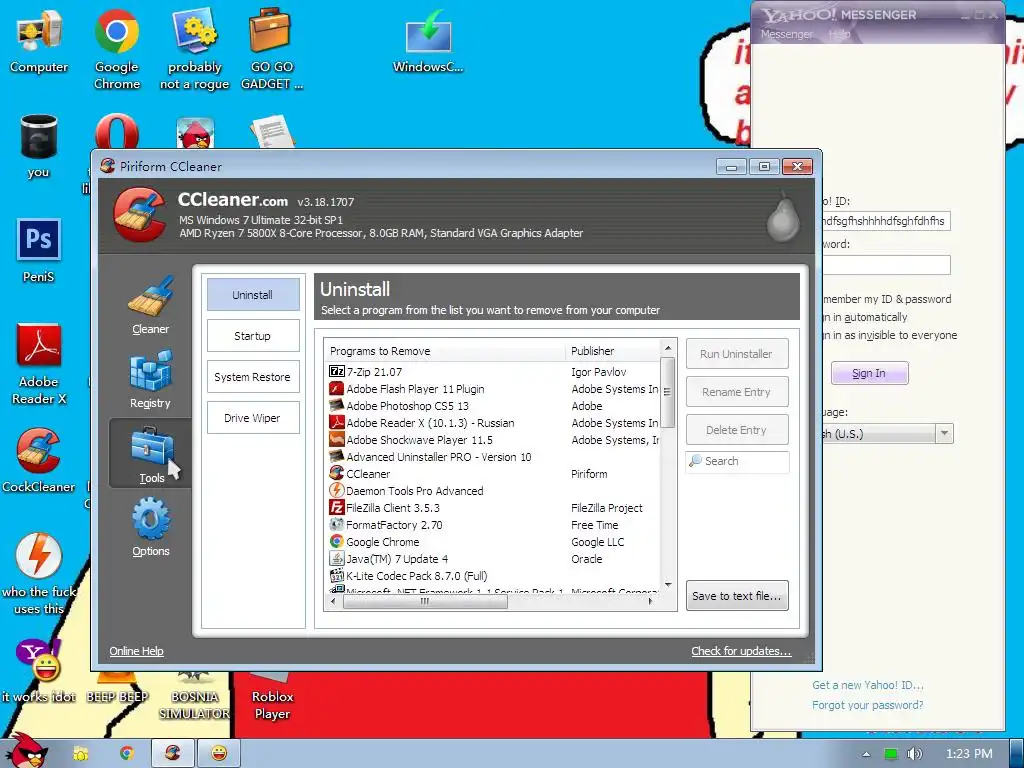Click the 'probably not a rogue' desktop icon
Screen dimensions: 1024x768
click(195, 50)
